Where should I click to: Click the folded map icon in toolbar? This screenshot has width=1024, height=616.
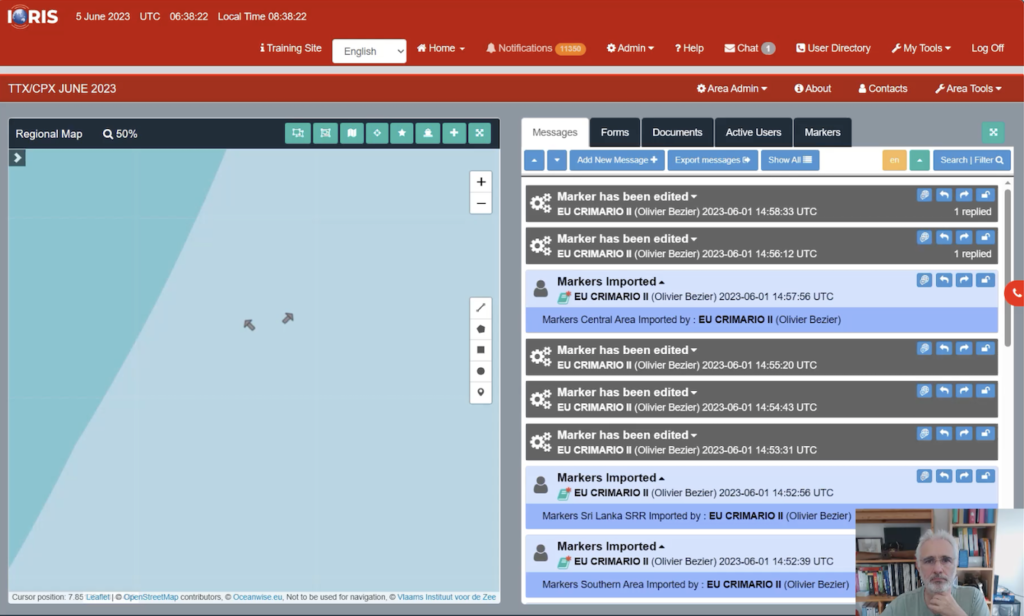(x=351, y=133)
